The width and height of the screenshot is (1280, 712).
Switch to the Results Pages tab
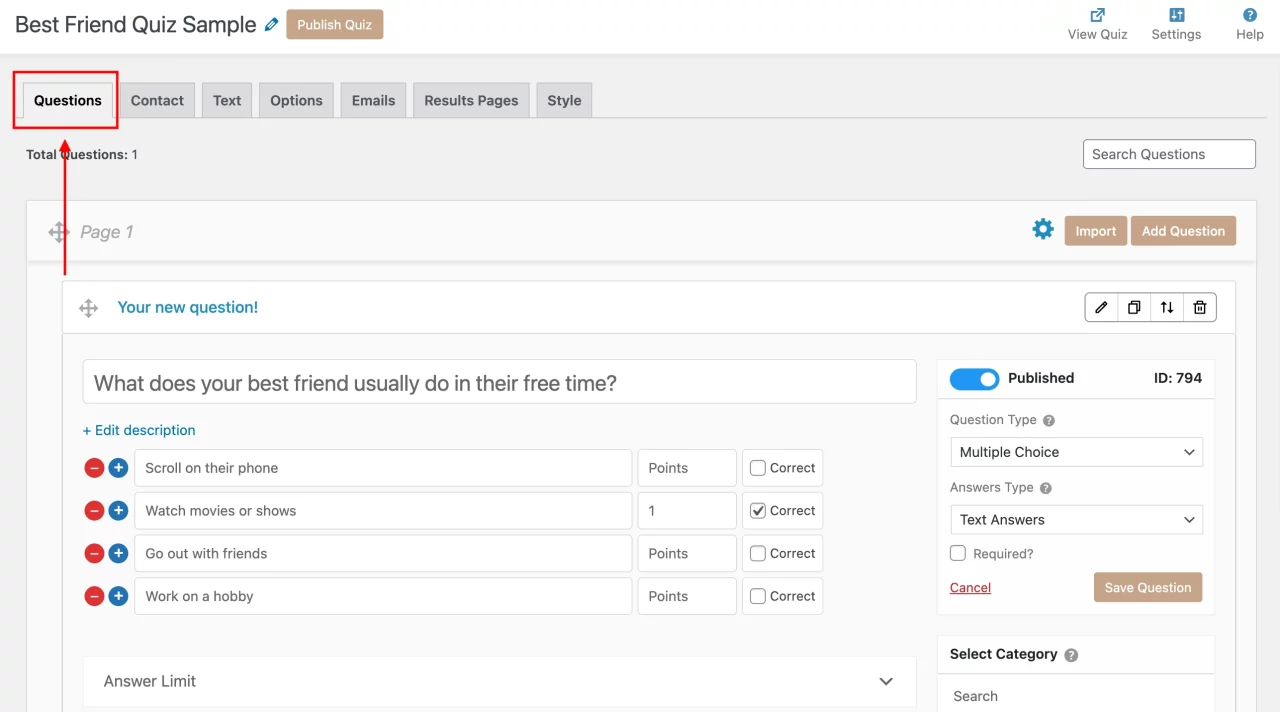click(x=470, y=100)
